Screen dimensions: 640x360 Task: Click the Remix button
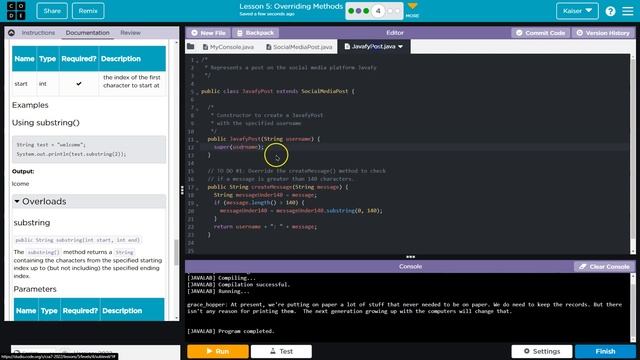point(88,11)
